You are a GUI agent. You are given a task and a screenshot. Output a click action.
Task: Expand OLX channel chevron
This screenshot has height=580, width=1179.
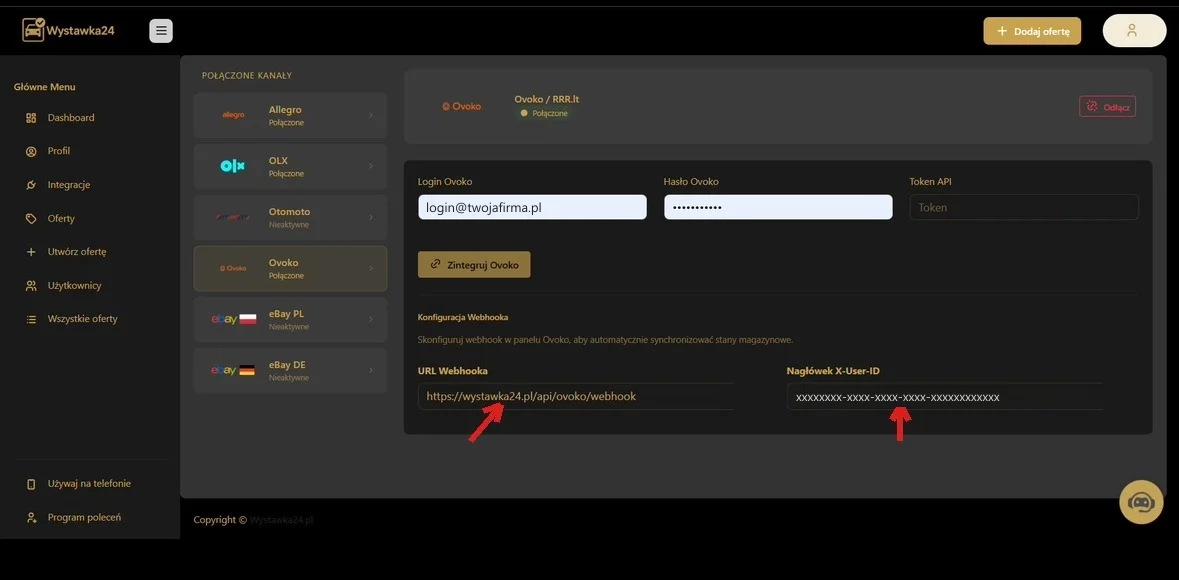tap(371, 166)
